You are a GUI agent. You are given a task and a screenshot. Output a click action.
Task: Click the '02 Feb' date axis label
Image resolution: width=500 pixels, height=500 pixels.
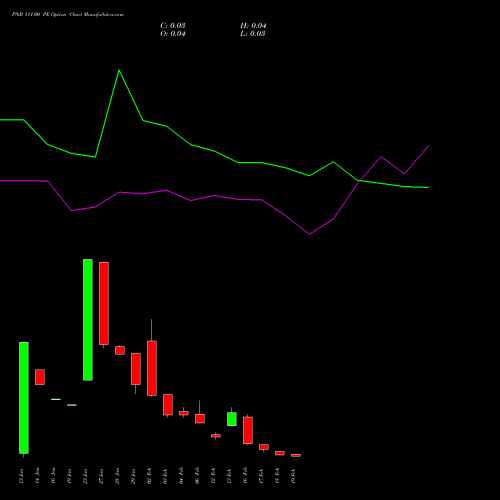point(150,476)
